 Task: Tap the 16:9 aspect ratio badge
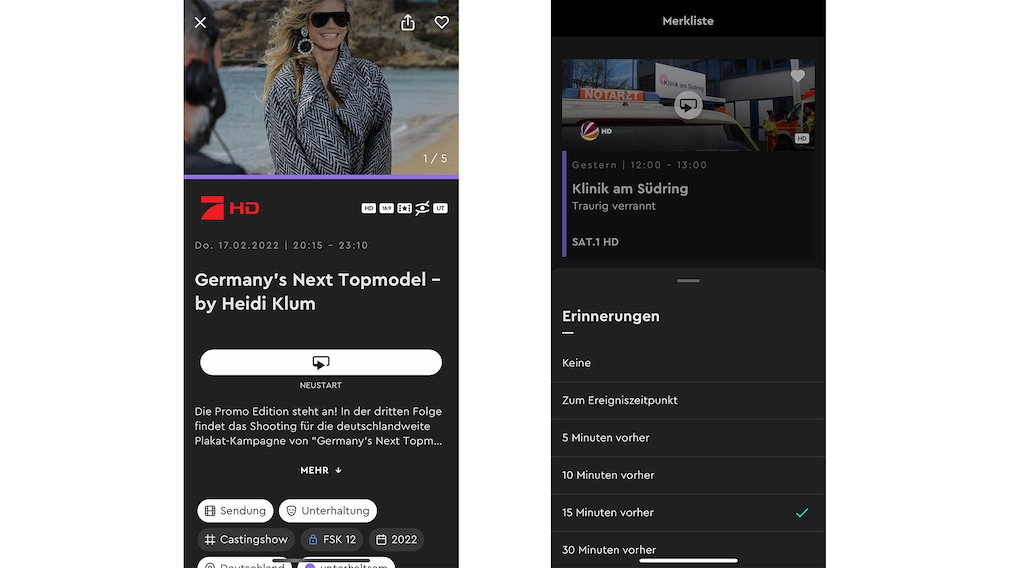click(x=386, y=208)
